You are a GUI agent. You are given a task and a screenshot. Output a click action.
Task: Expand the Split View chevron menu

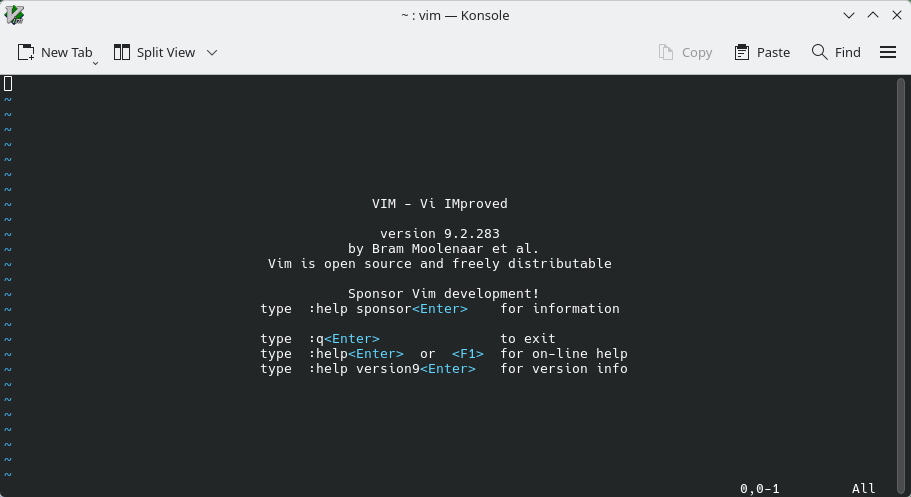pos(212,52)
